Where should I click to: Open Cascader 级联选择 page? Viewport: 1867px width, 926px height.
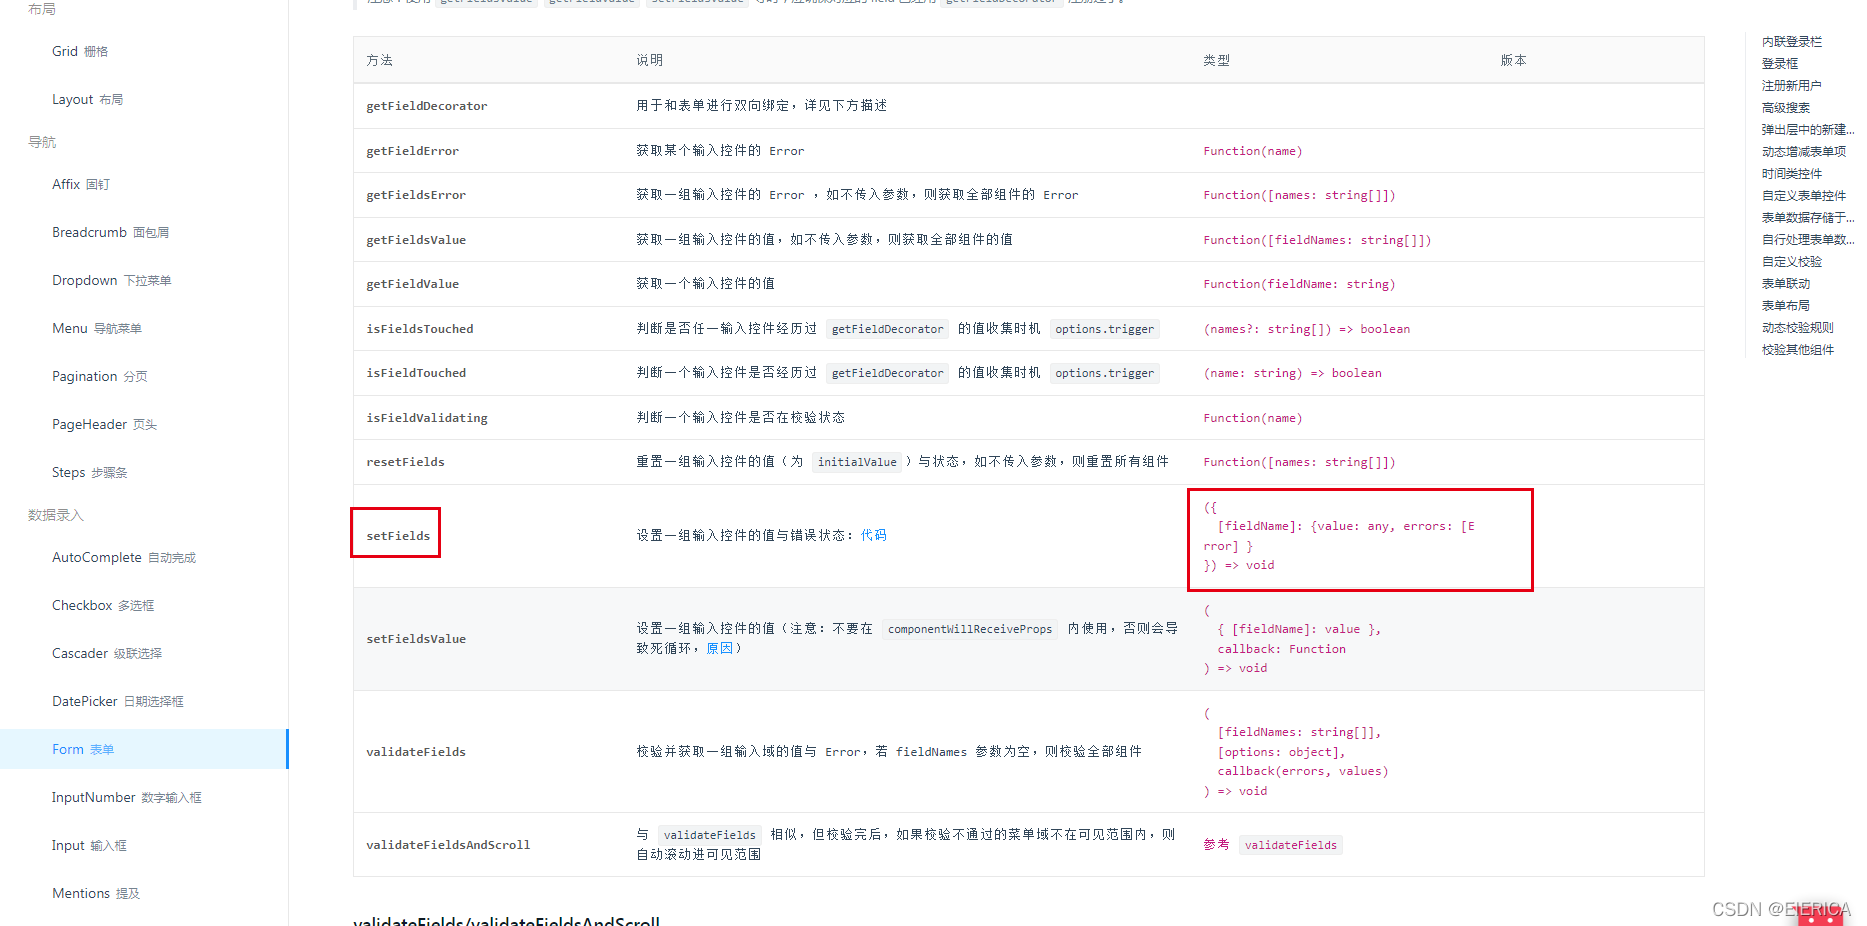click(x=107, y=653)
